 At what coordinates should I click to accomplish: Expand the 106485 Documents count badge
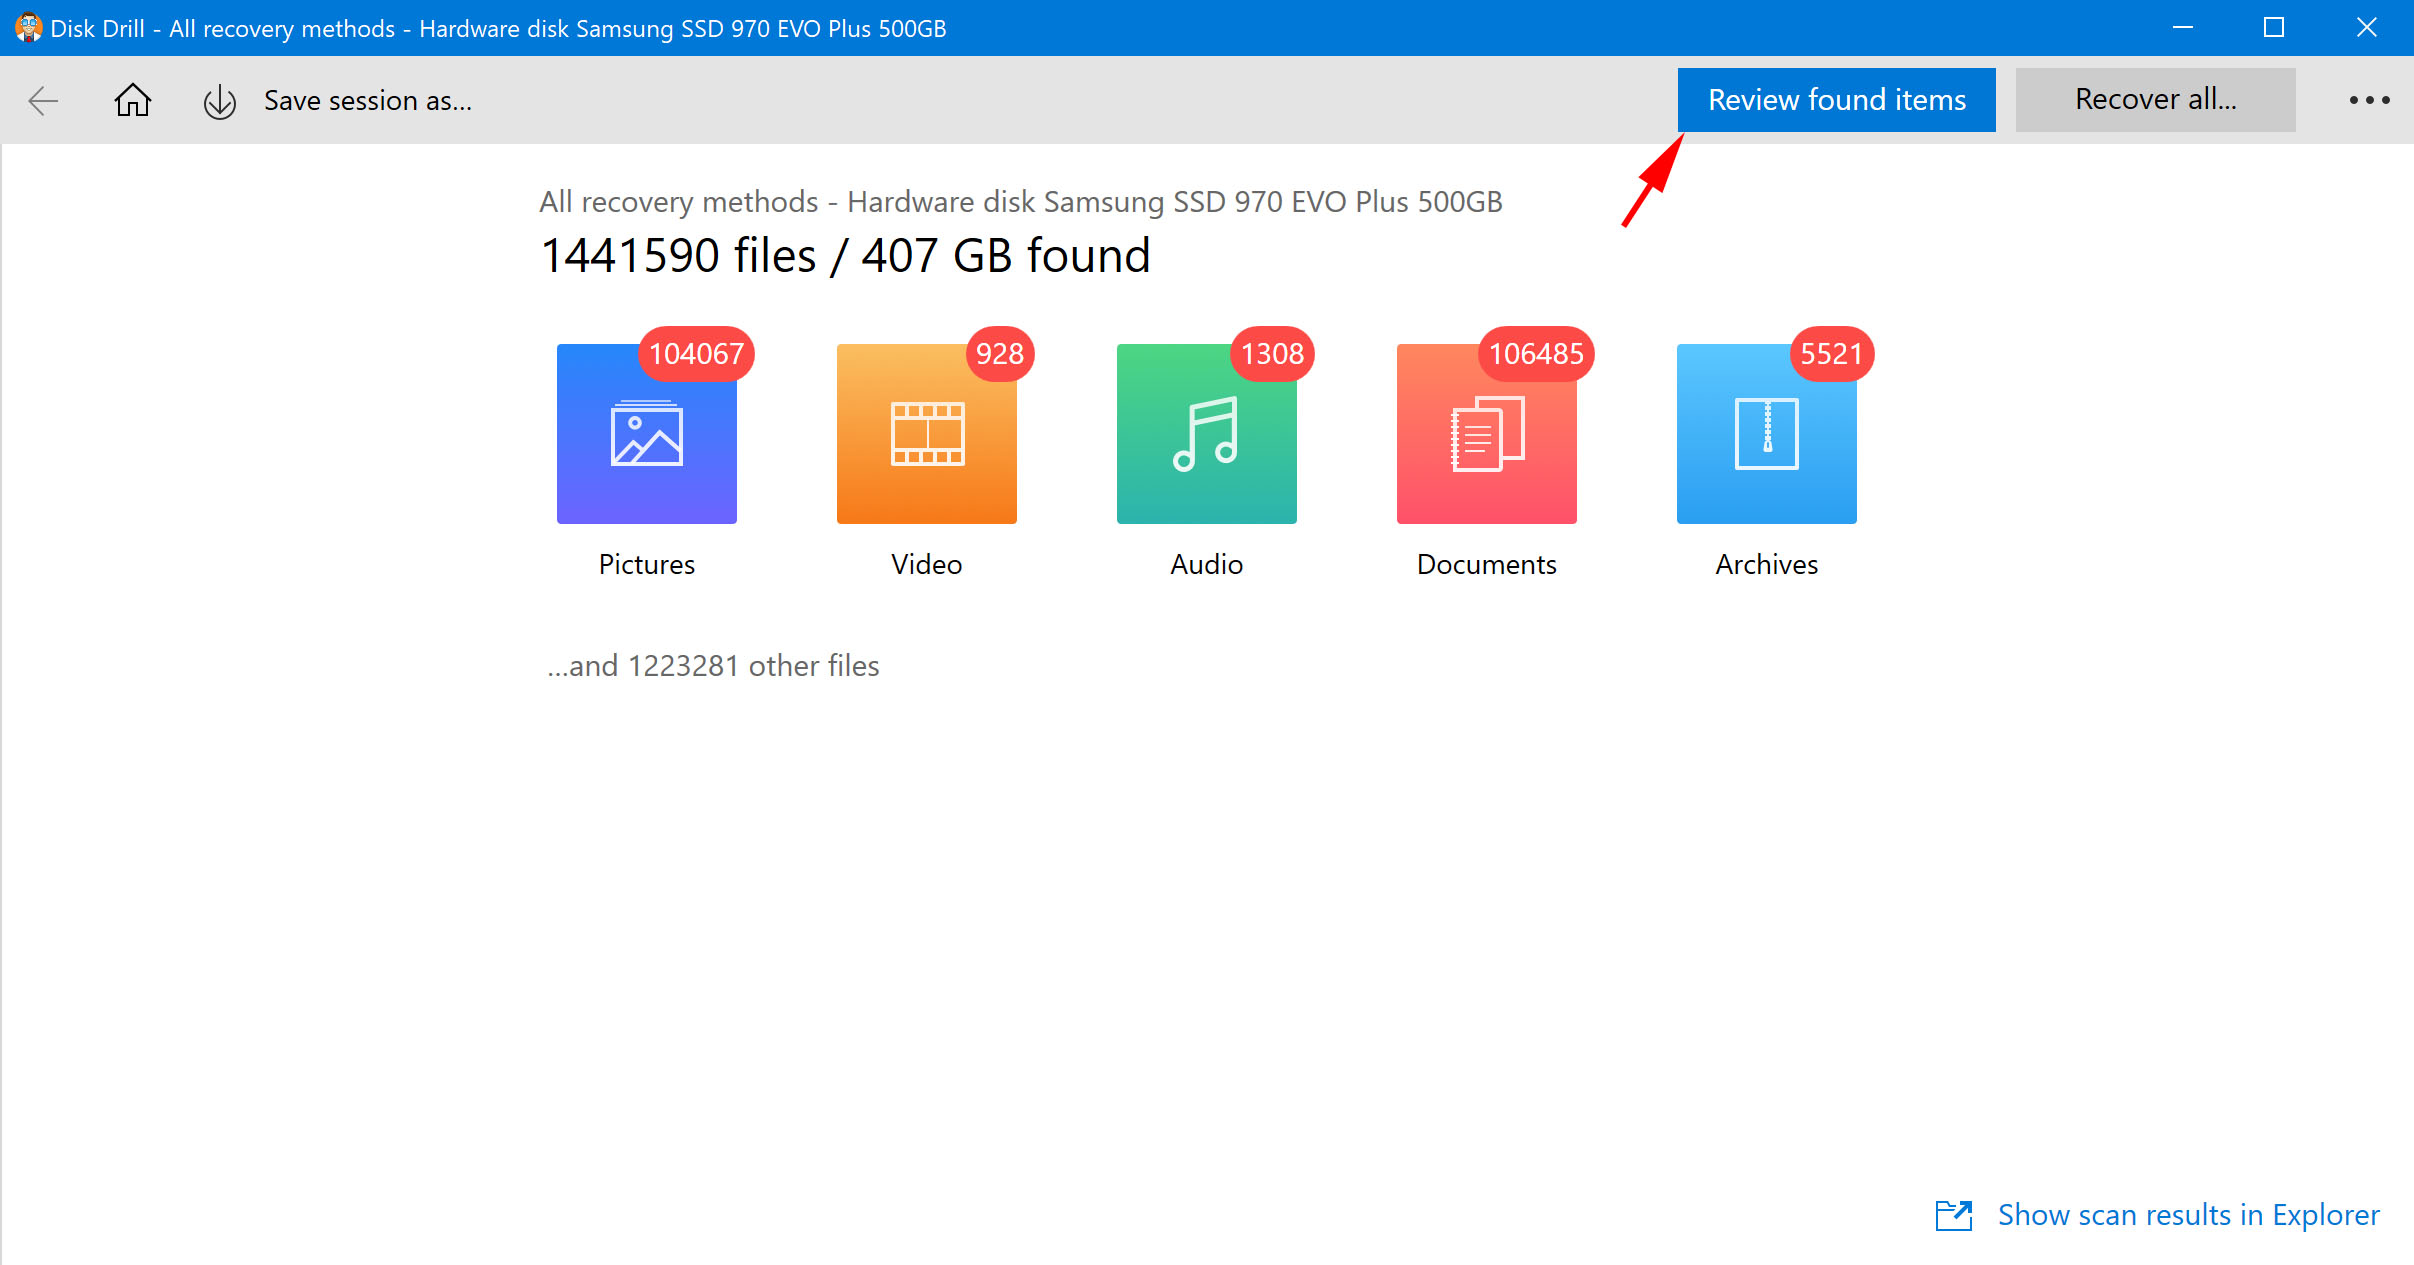tap(1531, 355)
